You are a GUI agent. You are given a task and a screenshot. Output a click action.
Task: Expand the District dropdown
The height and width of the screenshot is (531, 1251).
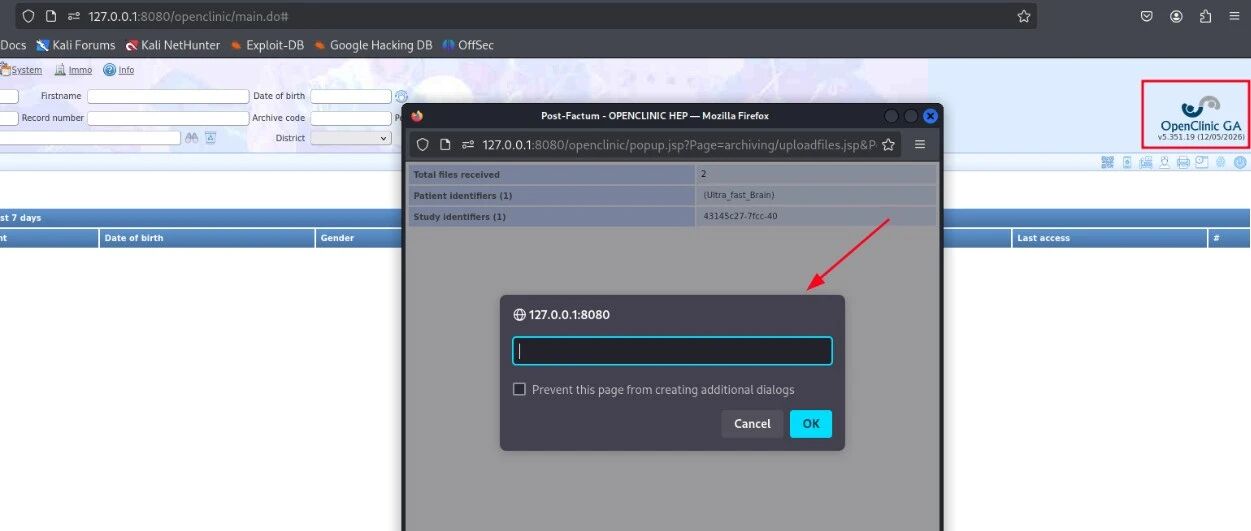tap(351, 138)
